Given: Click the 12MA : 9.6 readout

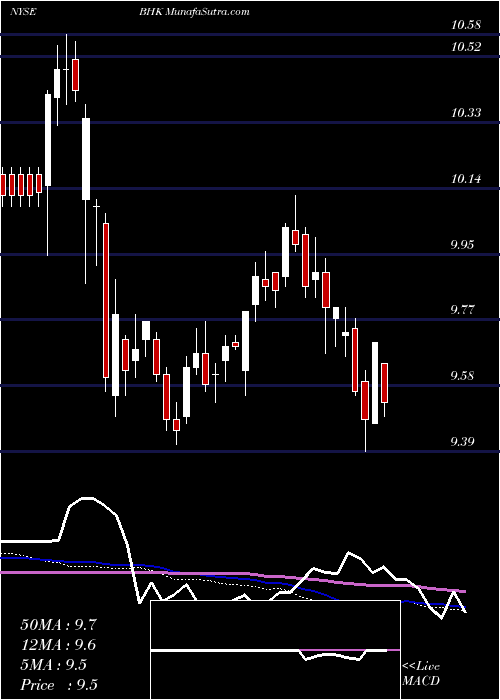Looking at the screenshot, I should click(x=58, y=645).
